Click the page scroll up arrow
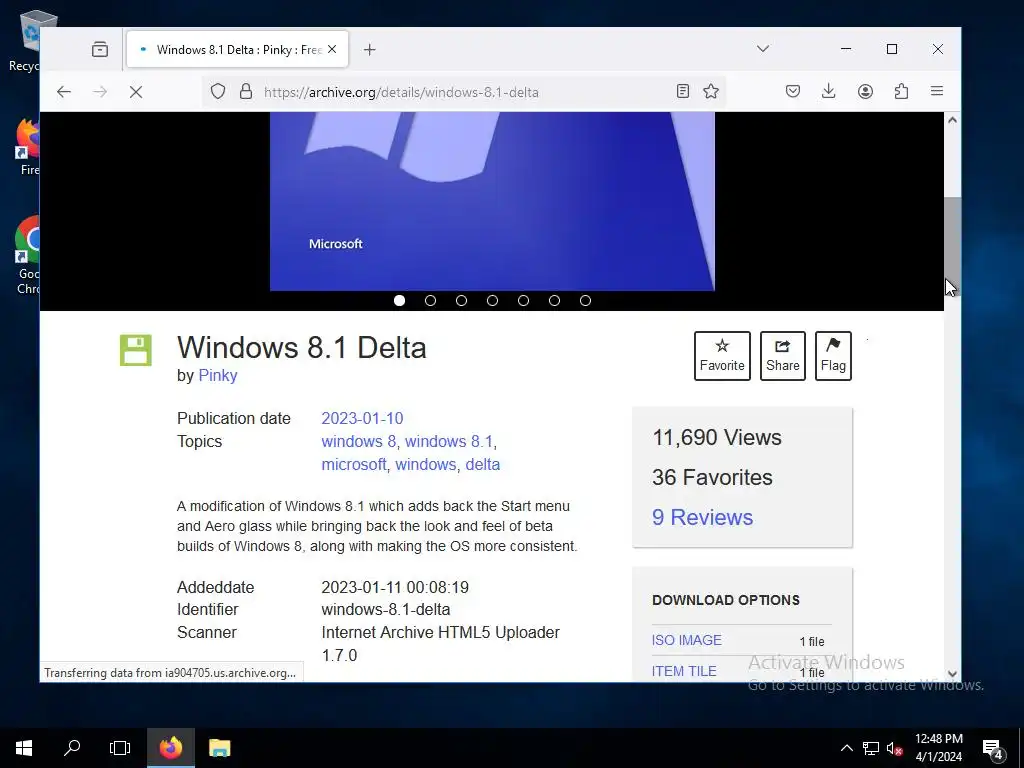The width and height of the screenshot is (1024, 768). click(x=952, y=120)
